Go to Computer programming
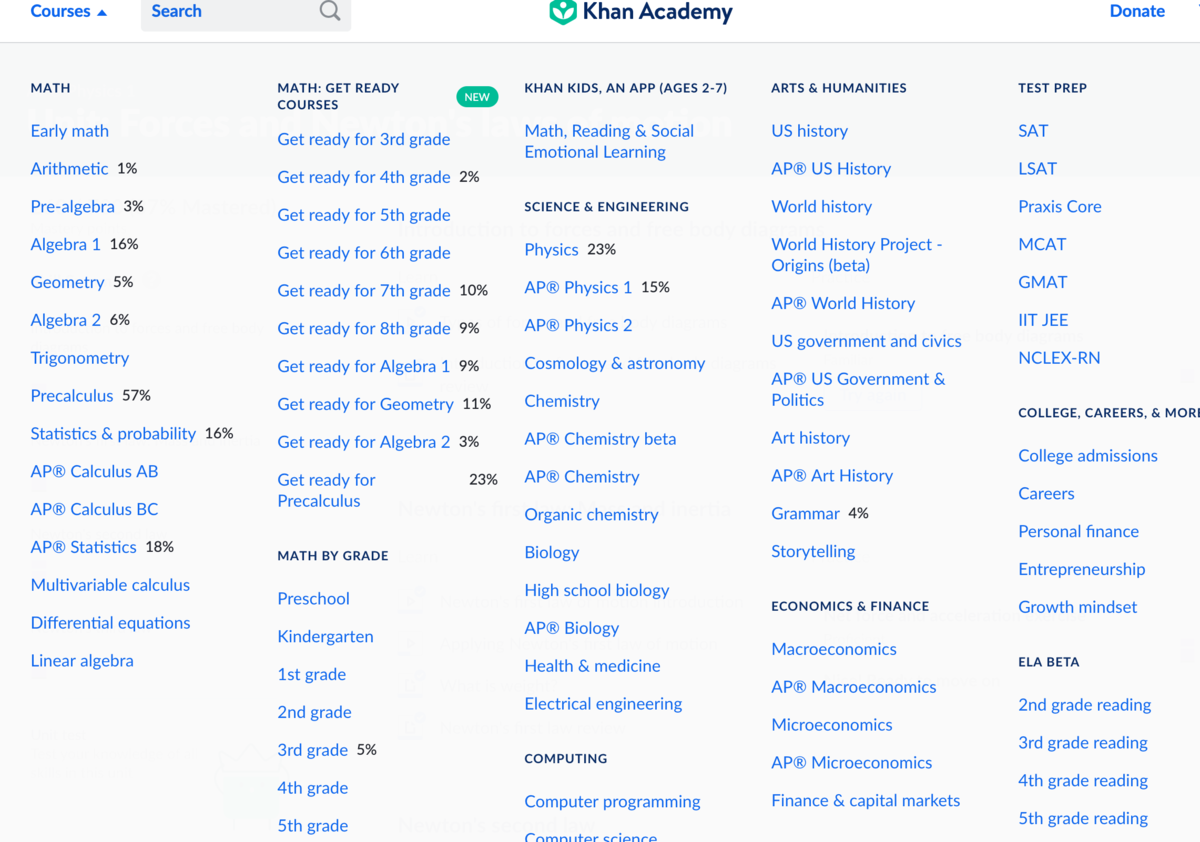Screen dimensions: 1200x842 coord(612,802)
